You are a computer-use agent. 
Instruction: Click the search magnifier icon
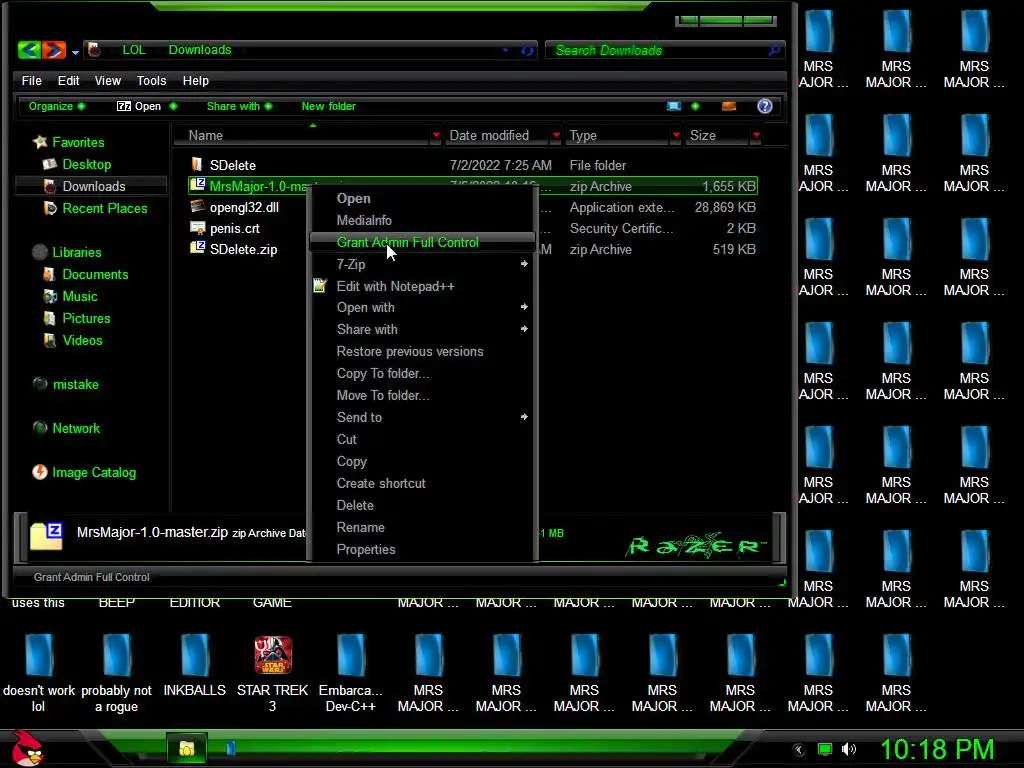(x=775, y=50)
